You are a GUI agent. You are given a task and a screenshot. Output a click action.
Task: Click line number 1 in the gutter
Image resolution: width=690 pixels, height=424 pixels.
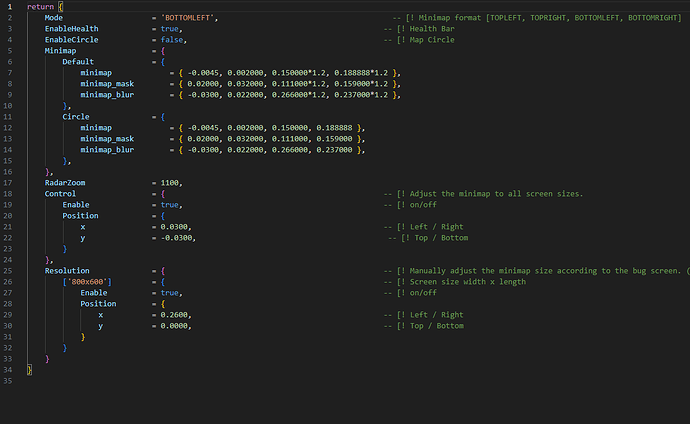8,8
